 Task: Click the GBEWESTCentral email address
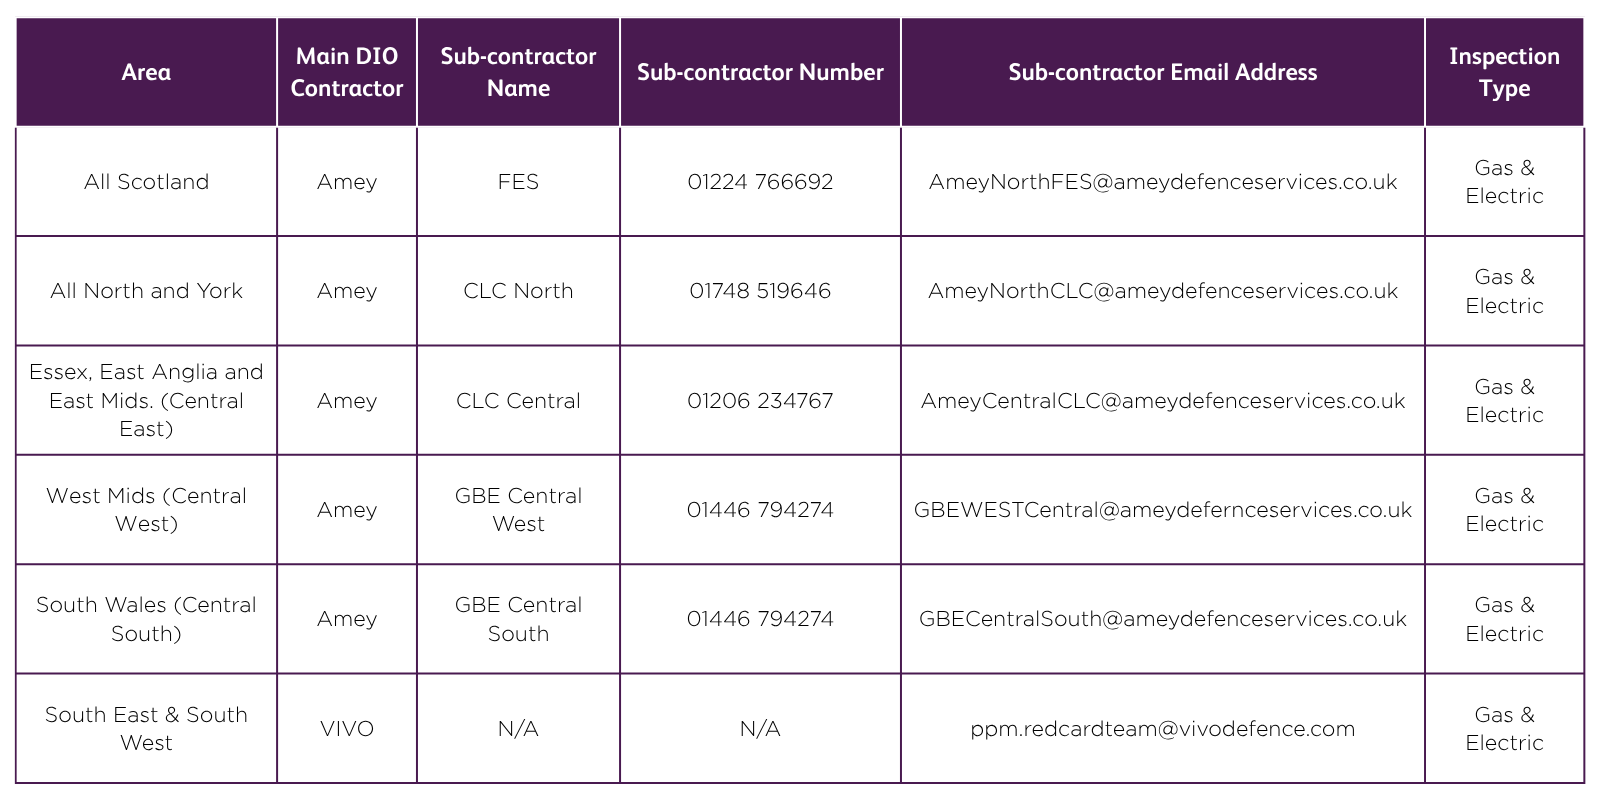tap(1162, 510)
